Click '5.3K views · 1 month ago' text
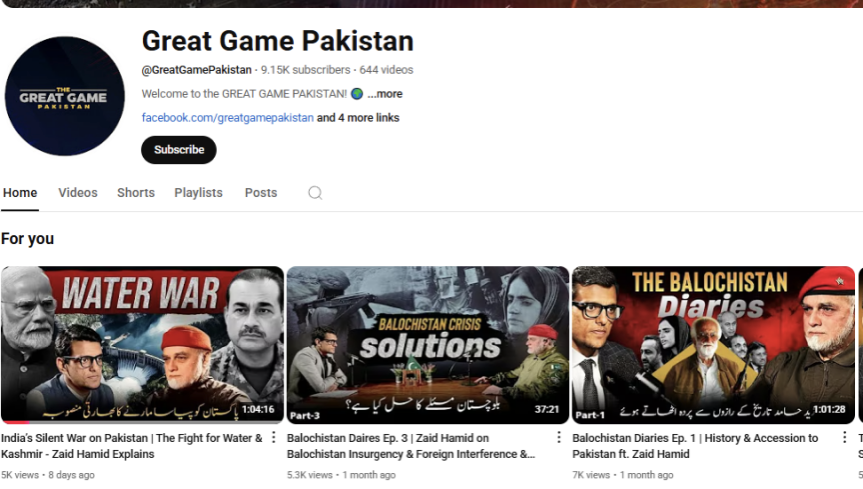Image resolution: width=863 pixels, height=489 pixels. coord(341,475)
